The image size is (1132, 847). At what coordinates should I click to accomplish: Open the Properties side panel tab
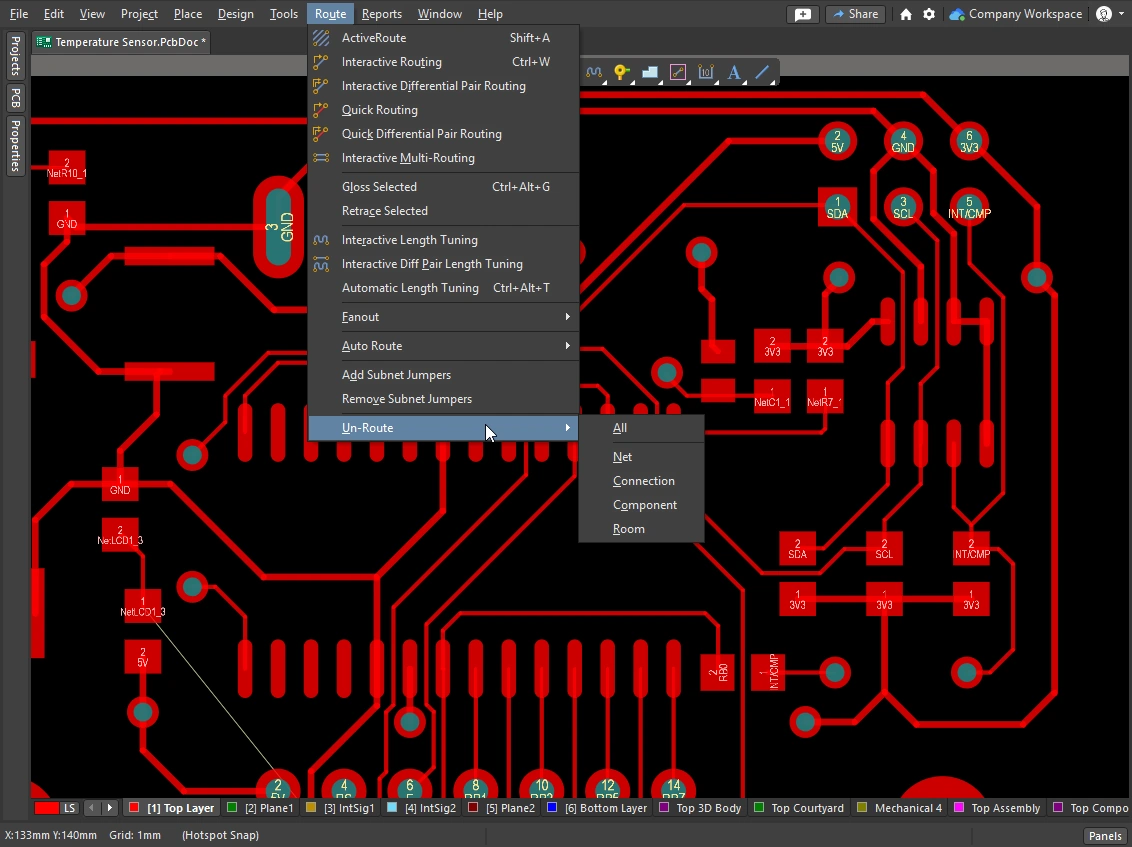pyautogui.click(x=15, y=145)
